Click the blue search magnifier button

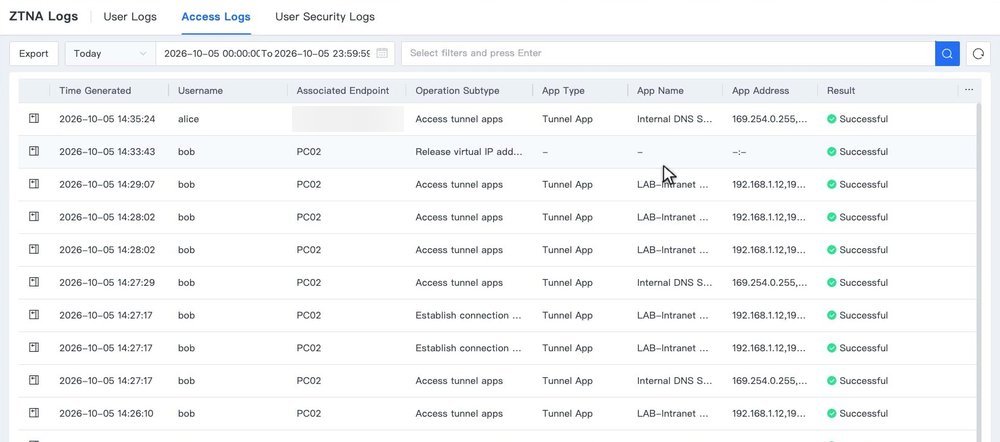pos(947,54)
